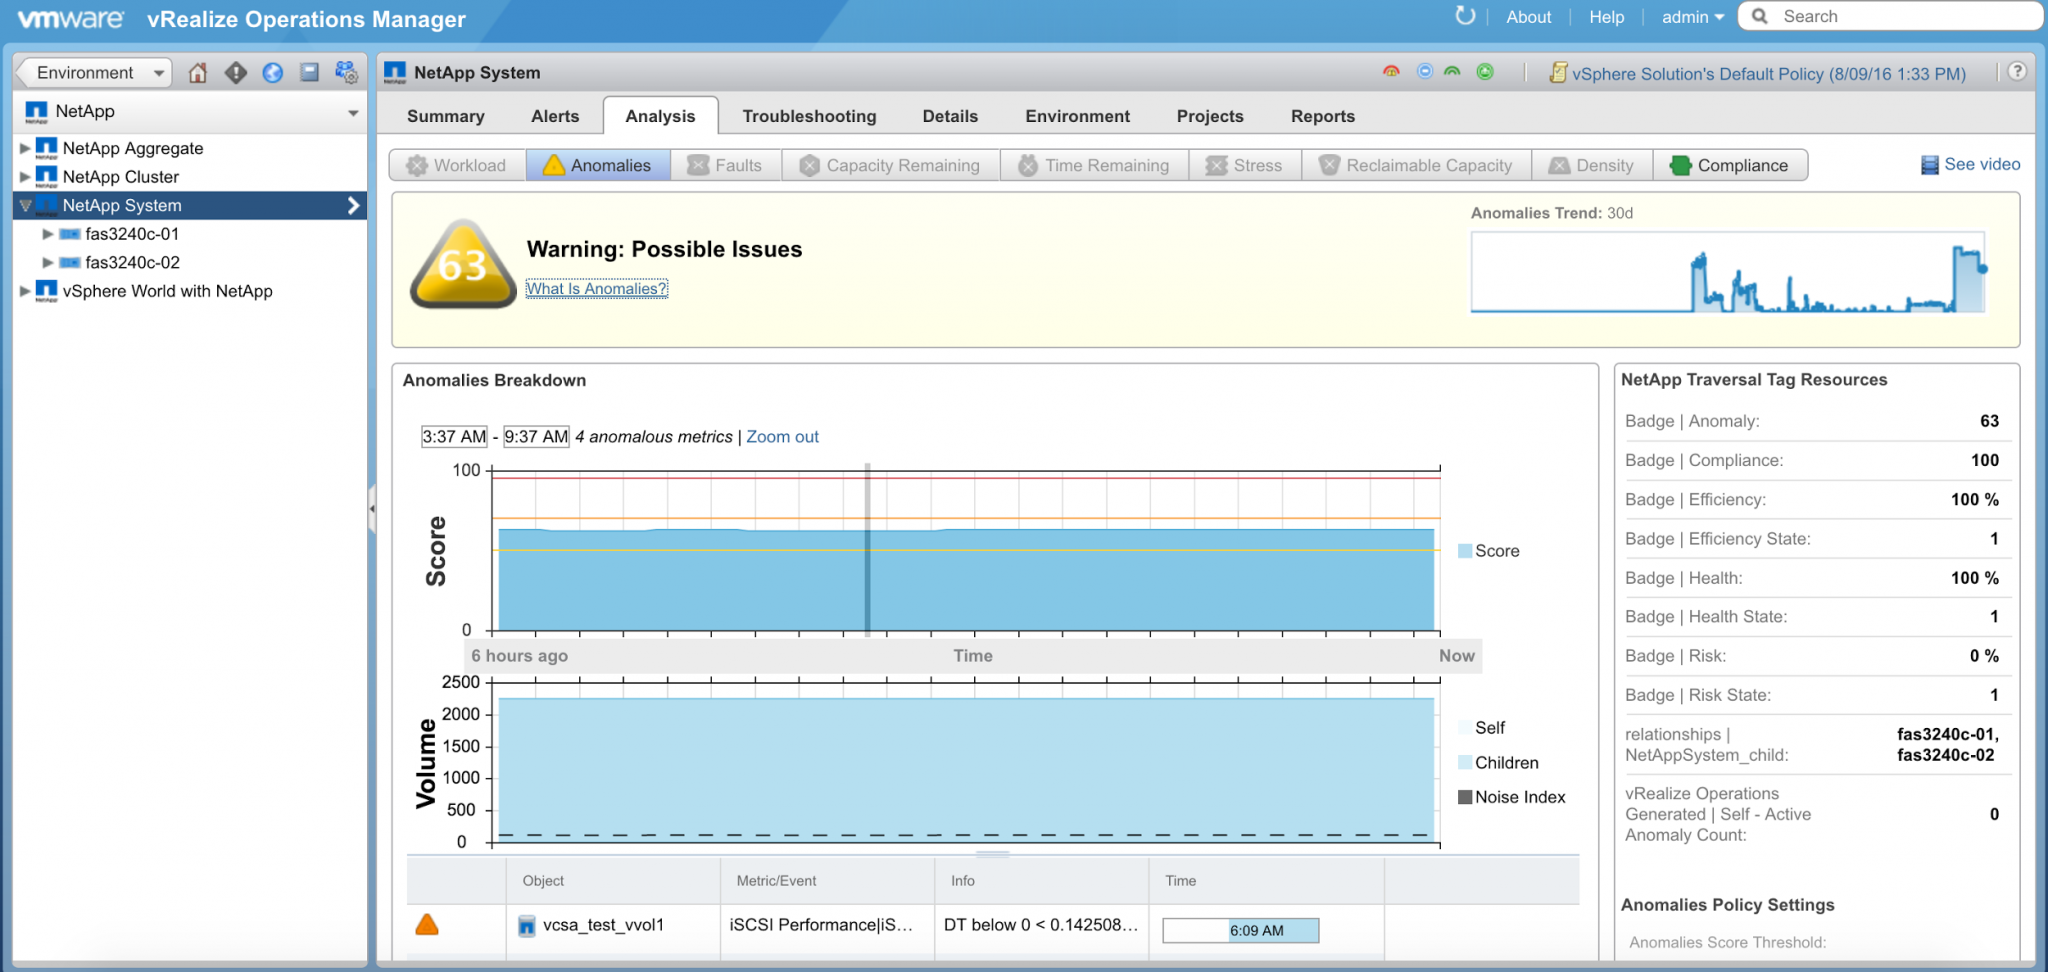Click the help question mark icon
The width and height of the screenshot is (2048, 972).
tap(2017, 72)
